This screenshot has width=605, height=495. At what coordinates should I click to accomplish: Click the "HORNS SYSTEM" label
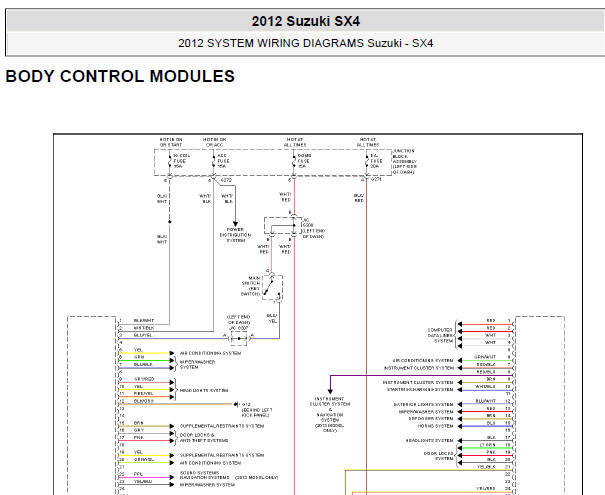coord(436,426)
